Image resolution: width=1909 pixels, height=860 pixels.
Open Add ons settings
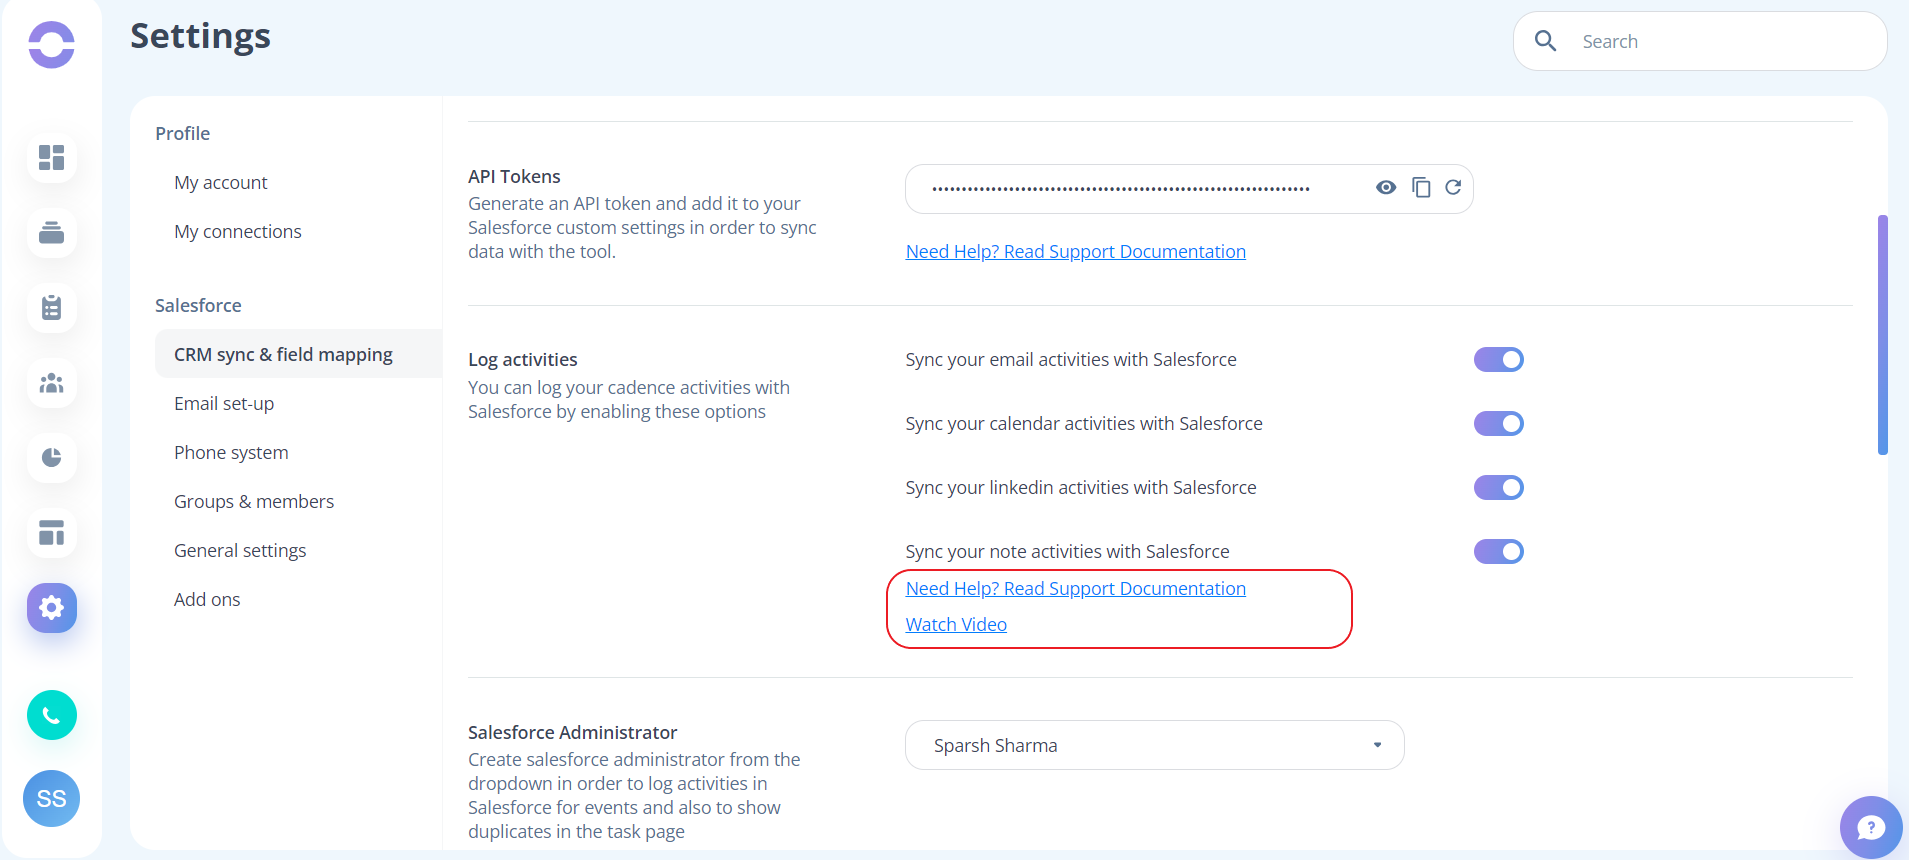(x=207, y=599)
